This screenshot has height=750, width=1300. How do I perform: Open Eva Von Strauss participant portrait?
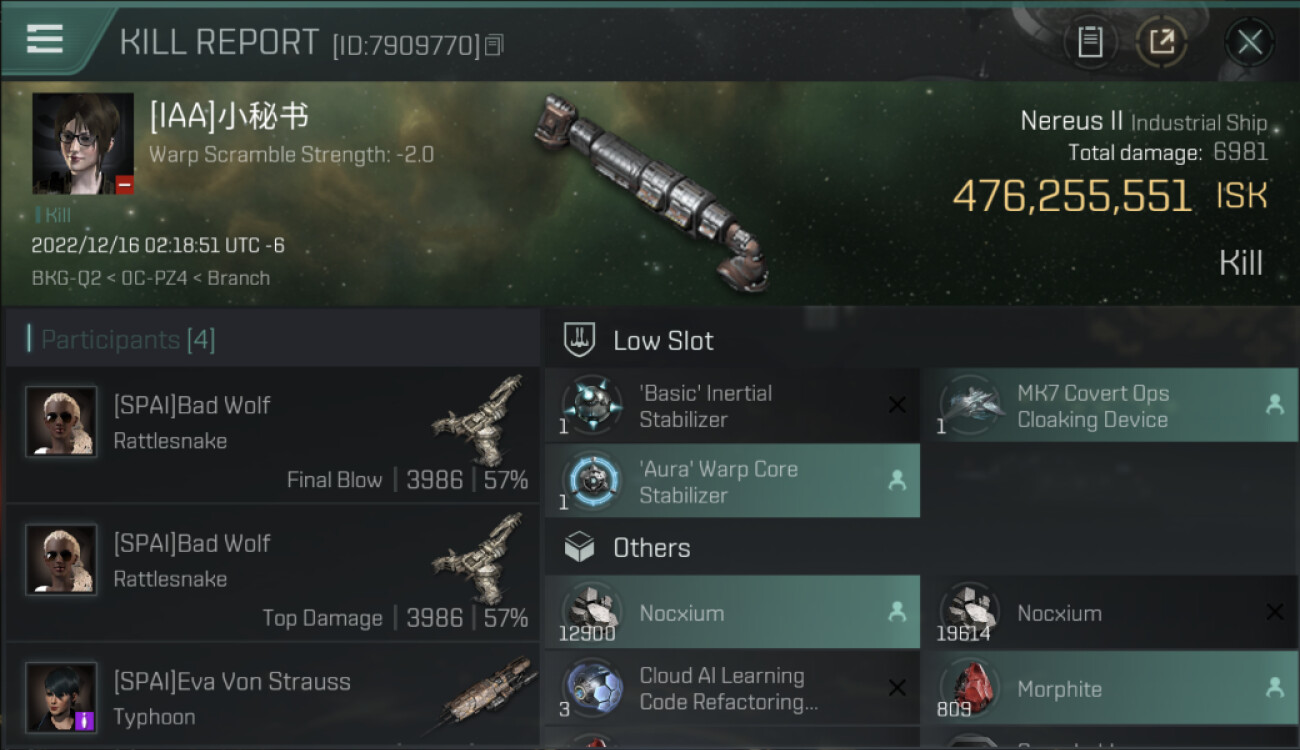[61, 697]
